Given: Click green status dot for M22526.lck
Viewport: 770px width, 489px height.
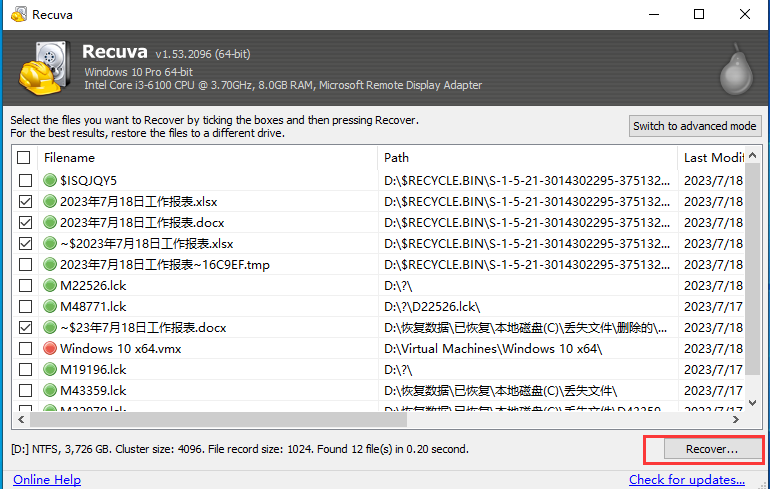Looking at the screenshot, I should pos(50,285).
